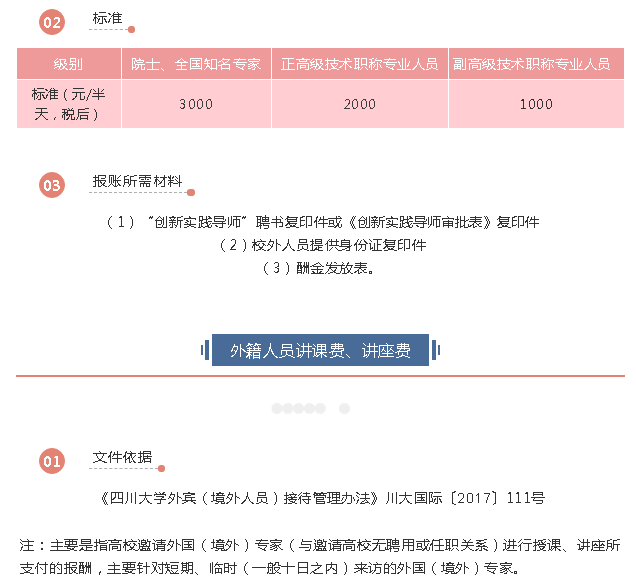This screenshot has width=636, height=586.
Task: Click the 级别 table header cell
Action: click(x=69, y=64)
